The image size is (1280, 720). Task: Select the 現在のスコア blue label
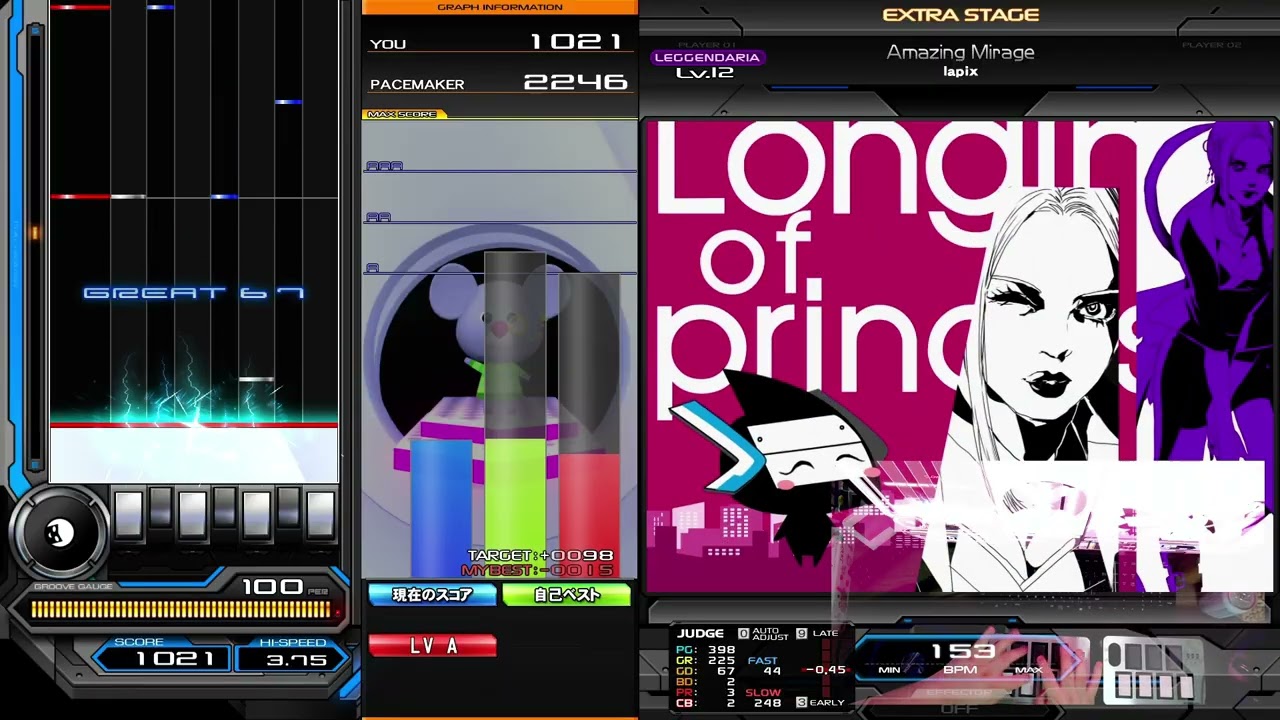click(x=433, y=595)
